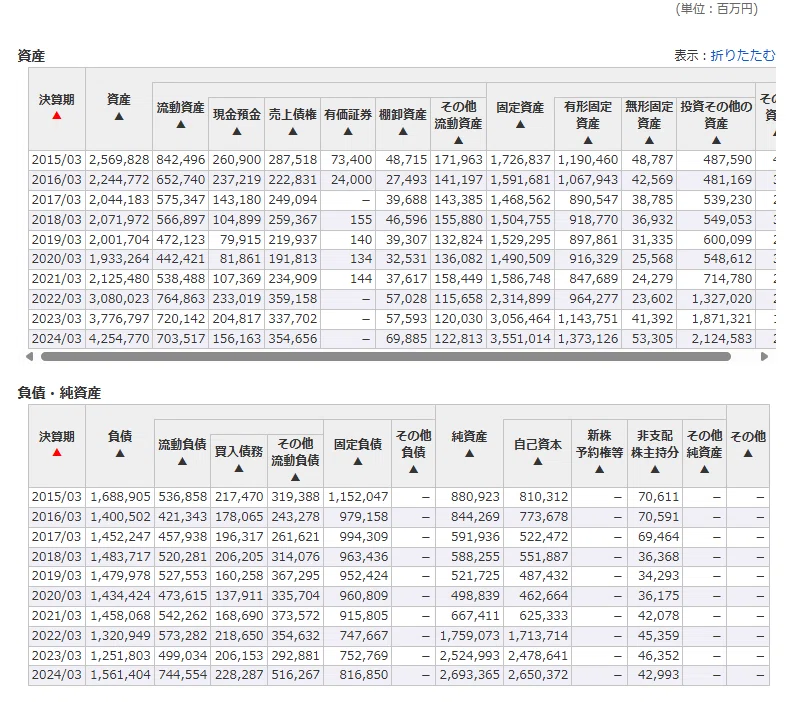Click net assets value 2,693,365
Screen dimensions: 803x702
470,675
